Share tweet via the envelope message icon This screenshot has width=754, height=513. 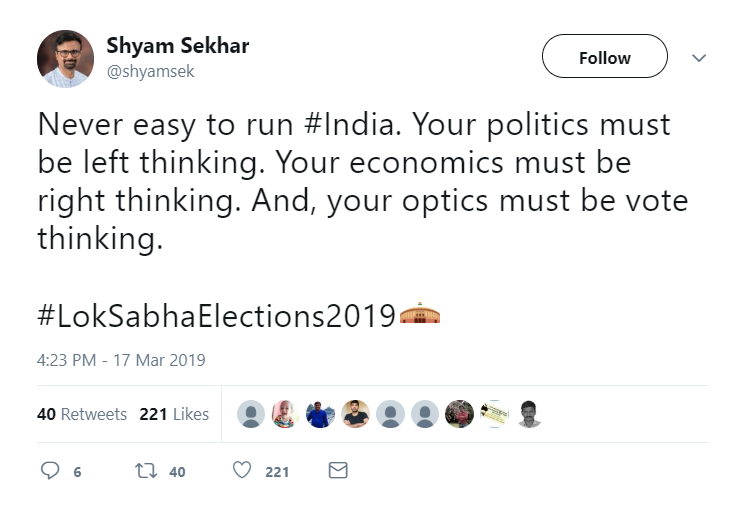[x=338, y=471]
